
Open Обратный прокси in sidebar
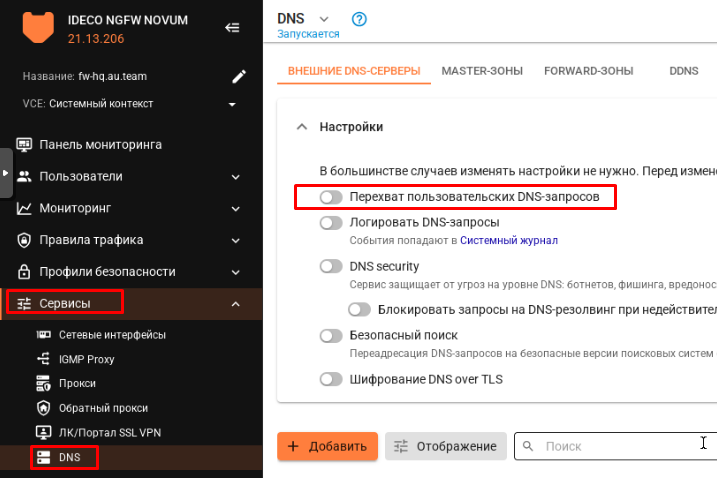point(103,408)
